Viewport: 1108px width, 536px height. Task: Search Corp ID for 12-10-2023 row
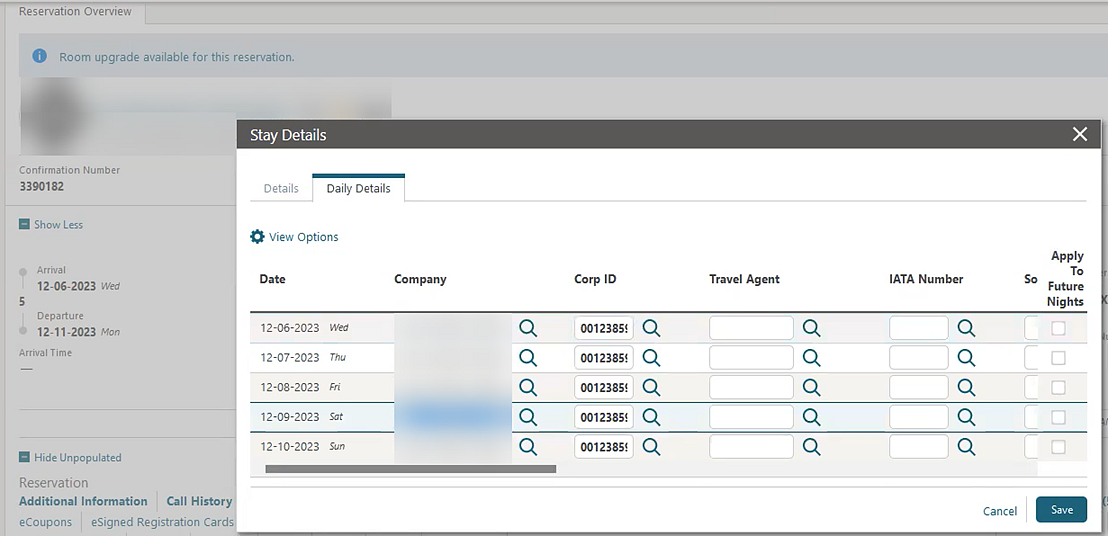point(651,446)
